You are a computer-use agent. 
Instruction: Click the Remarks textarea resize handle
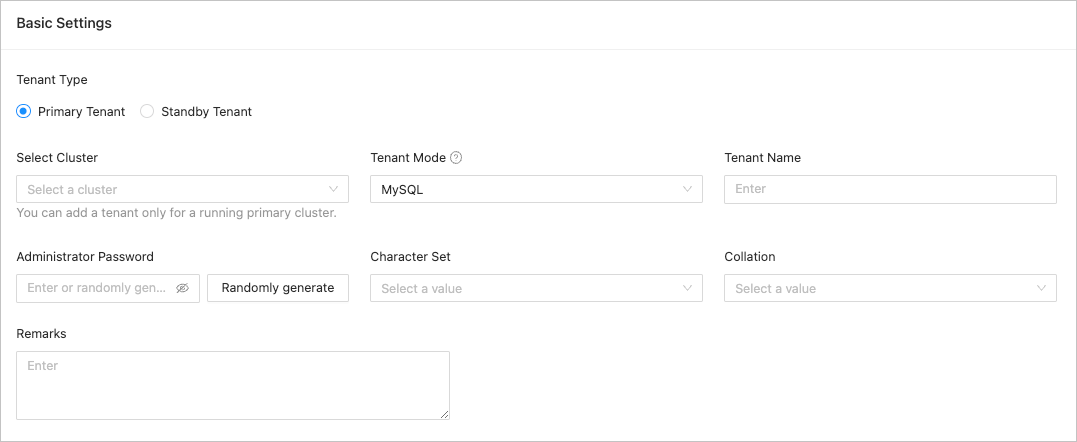click(x=444, y=414)
